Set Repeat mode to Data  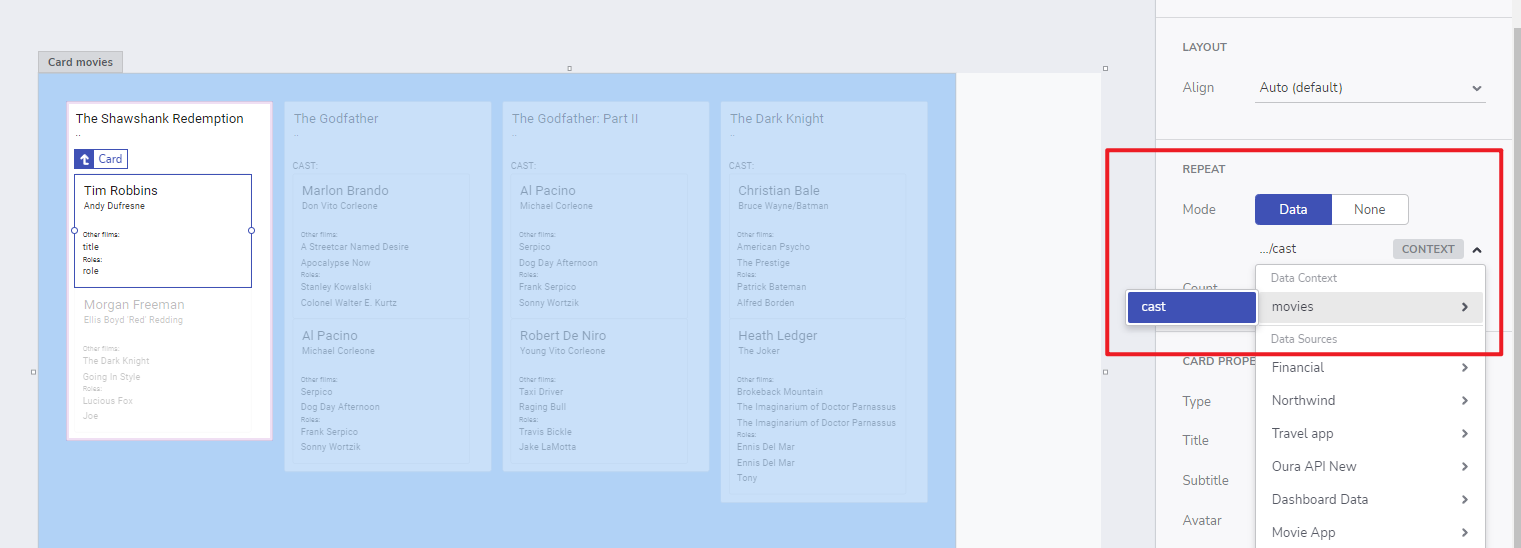(1293, 210)
